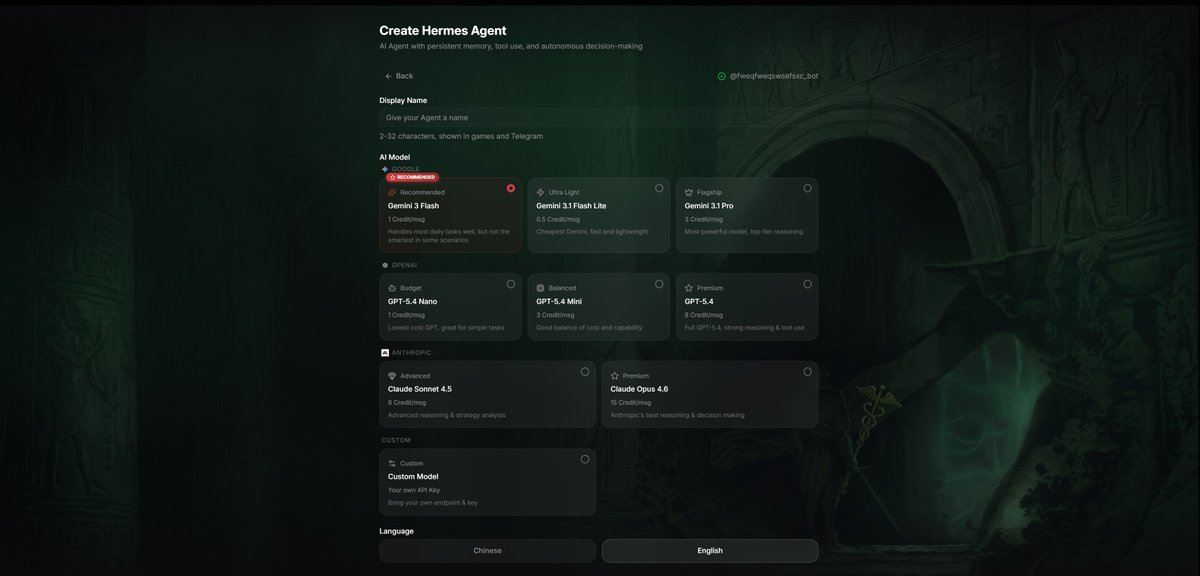Click the Custom Model title

[x=413, y=477]
